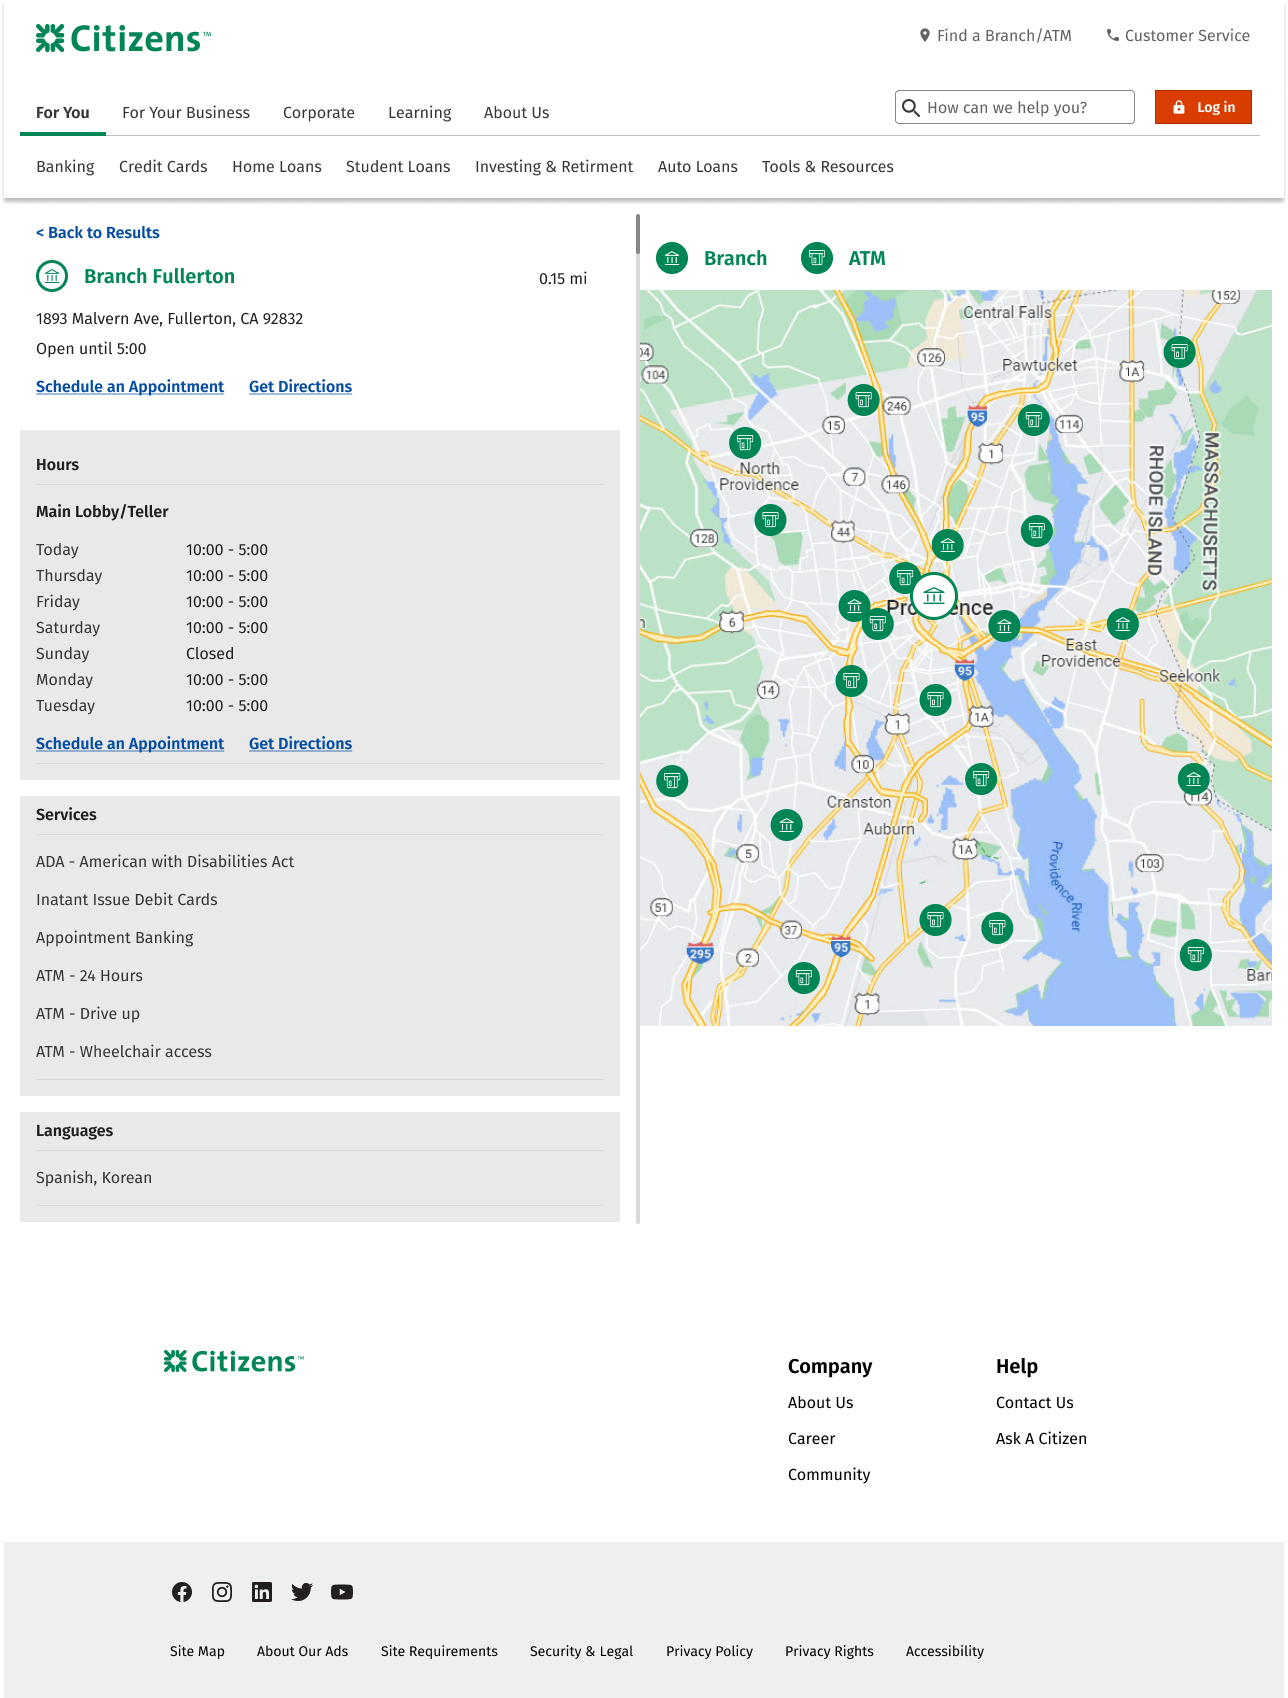Type in the 'How can we help you?' field
Screen dimensions: 1288x1698
tap(1026, 108)
